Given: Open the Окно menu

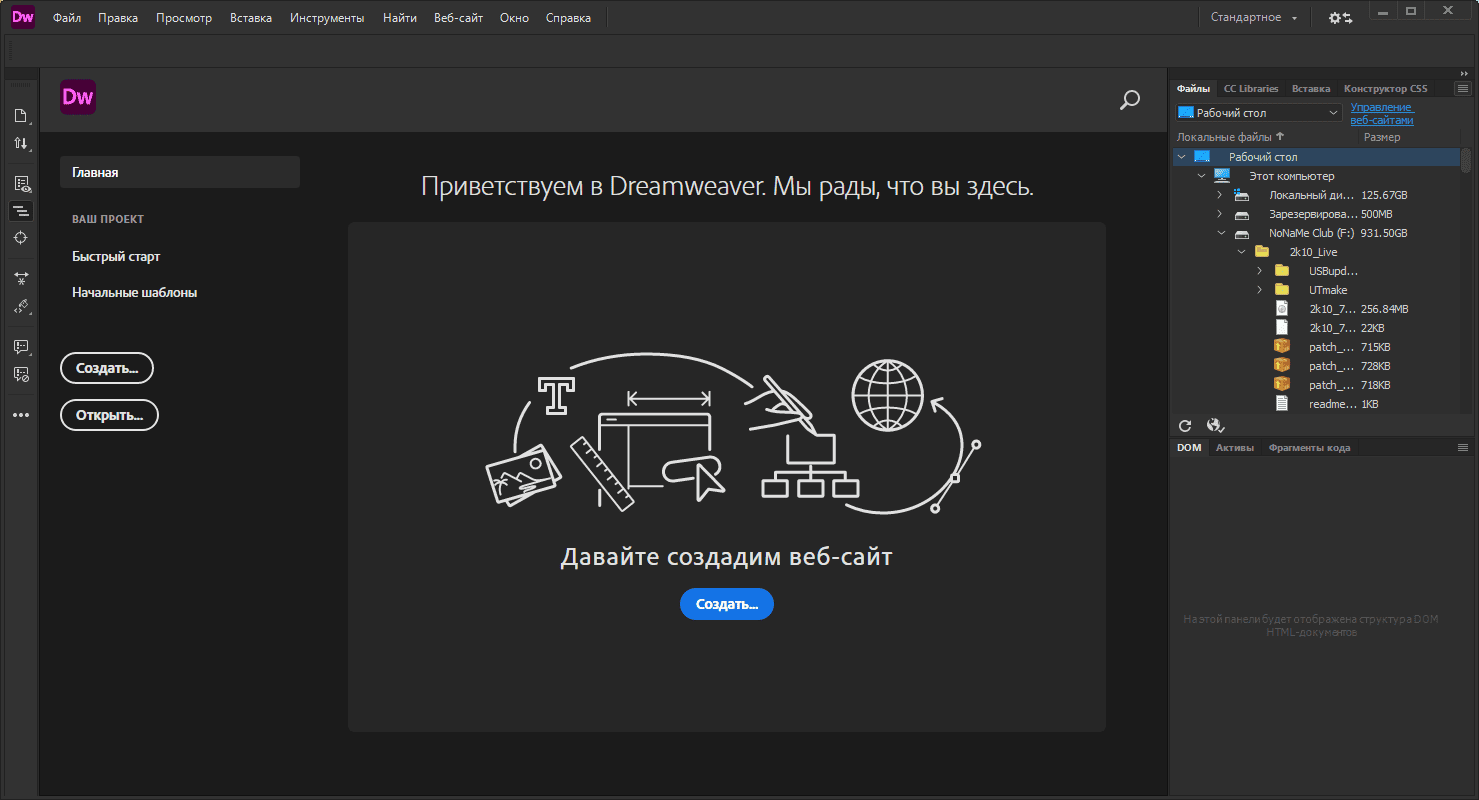Looking at the screenshot, I should click(x=514, y=18).
